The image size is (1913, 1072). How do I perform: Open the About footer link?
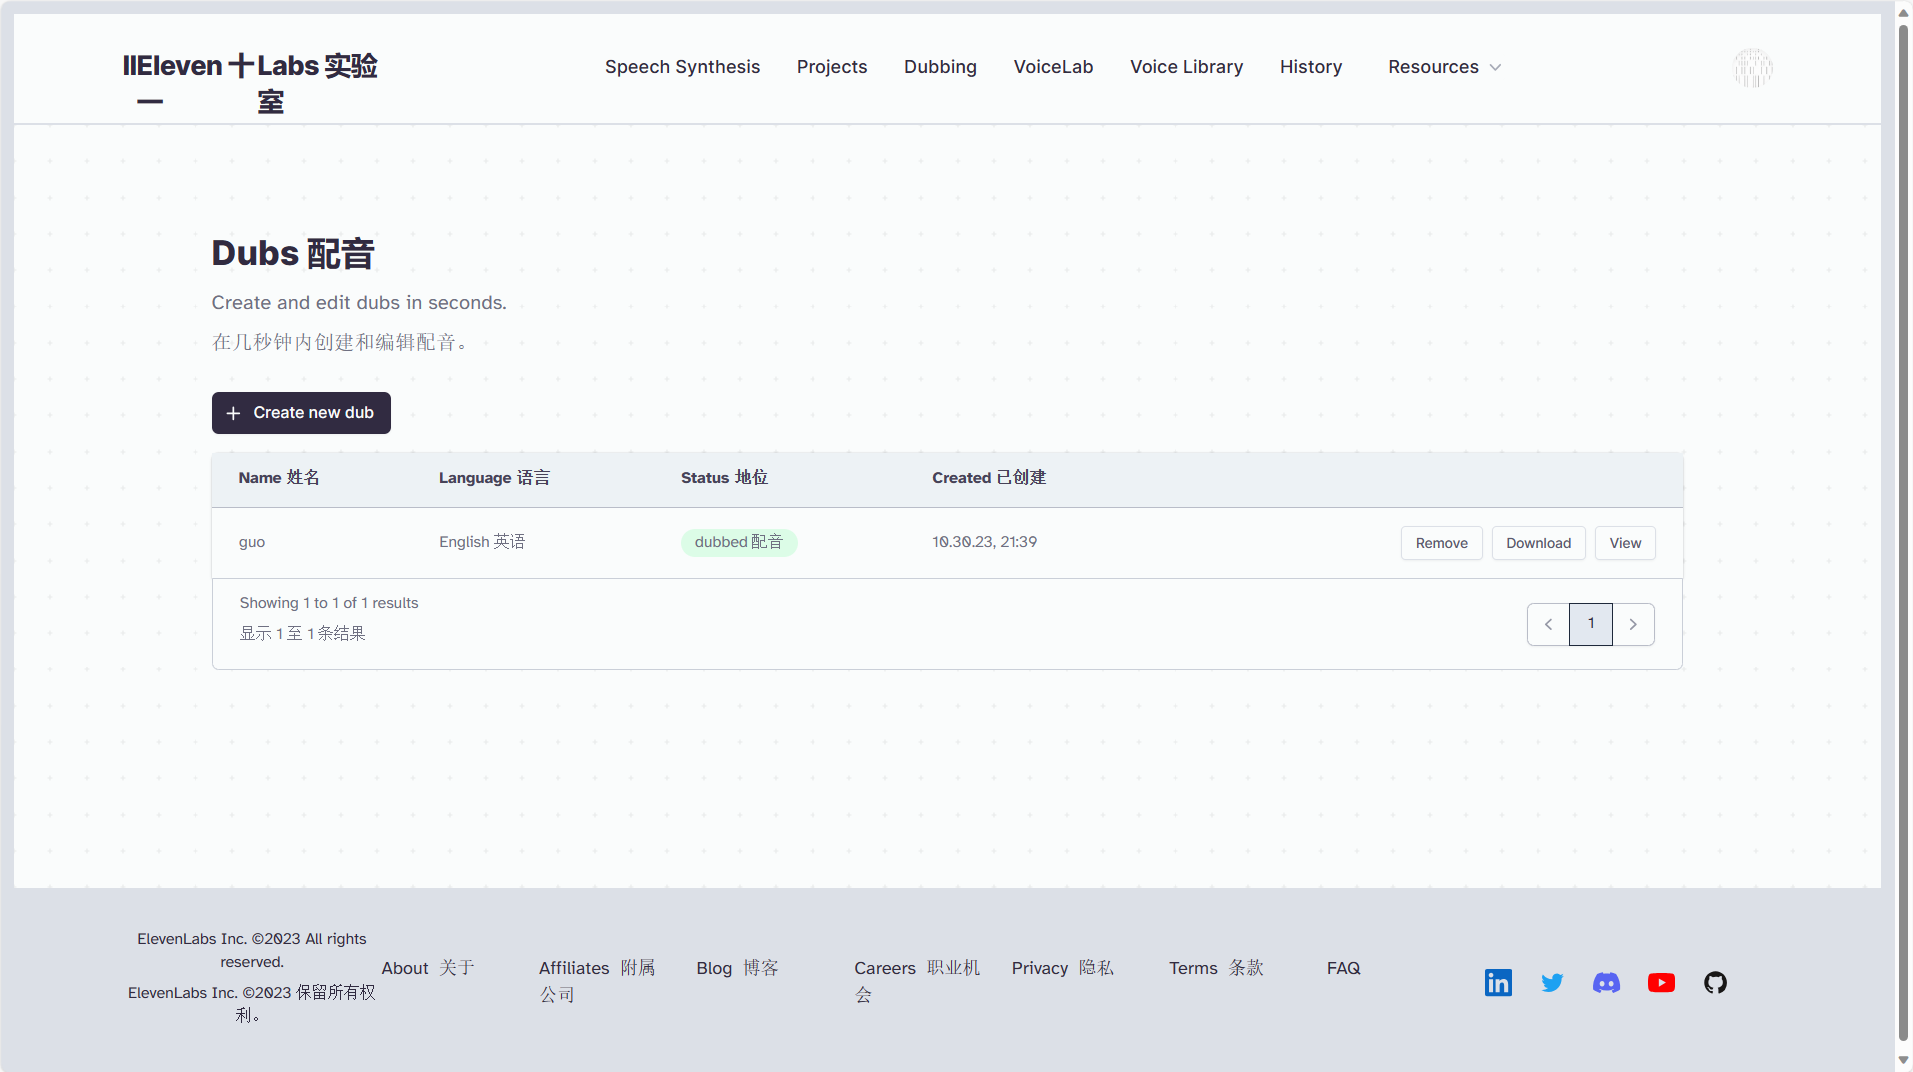coord(428,968)
